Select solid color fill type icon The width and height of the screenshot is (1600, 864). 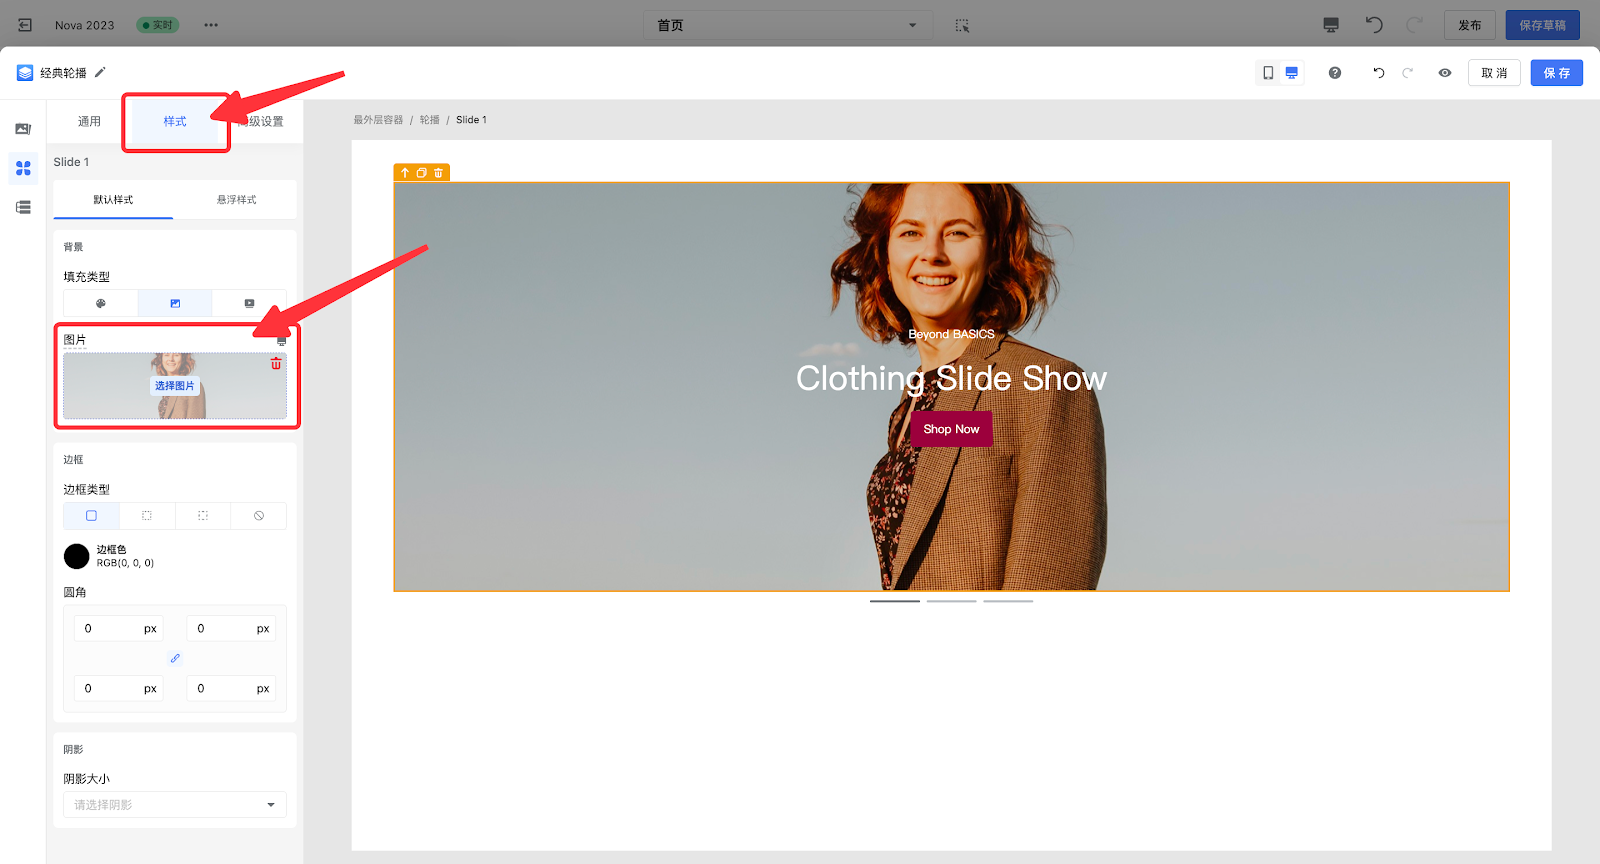(x=100, y=303)
